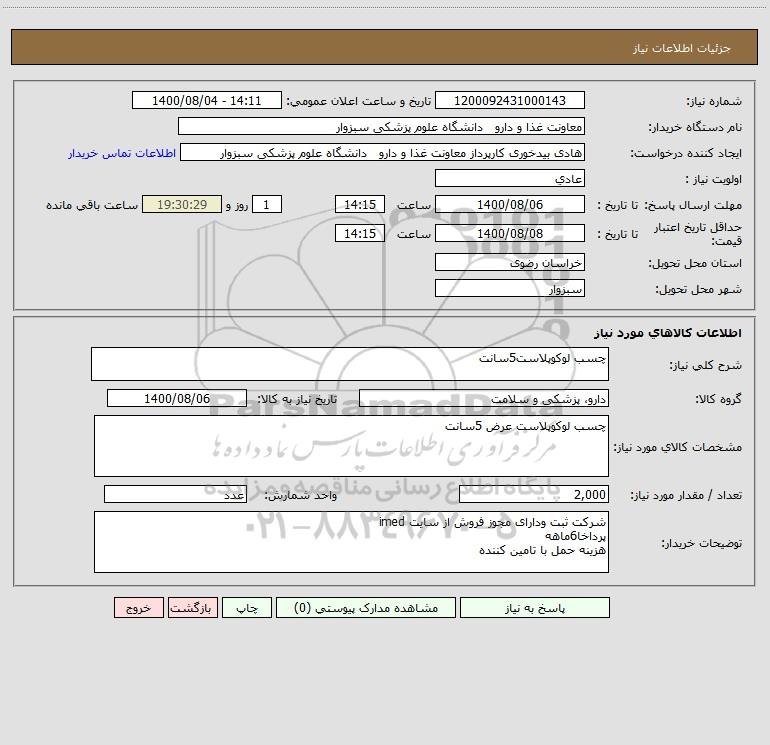Click the 'نام دستگاه خریدار:' label
The width and height of the screenshot is (770, 745).
[x=695, y=128]
